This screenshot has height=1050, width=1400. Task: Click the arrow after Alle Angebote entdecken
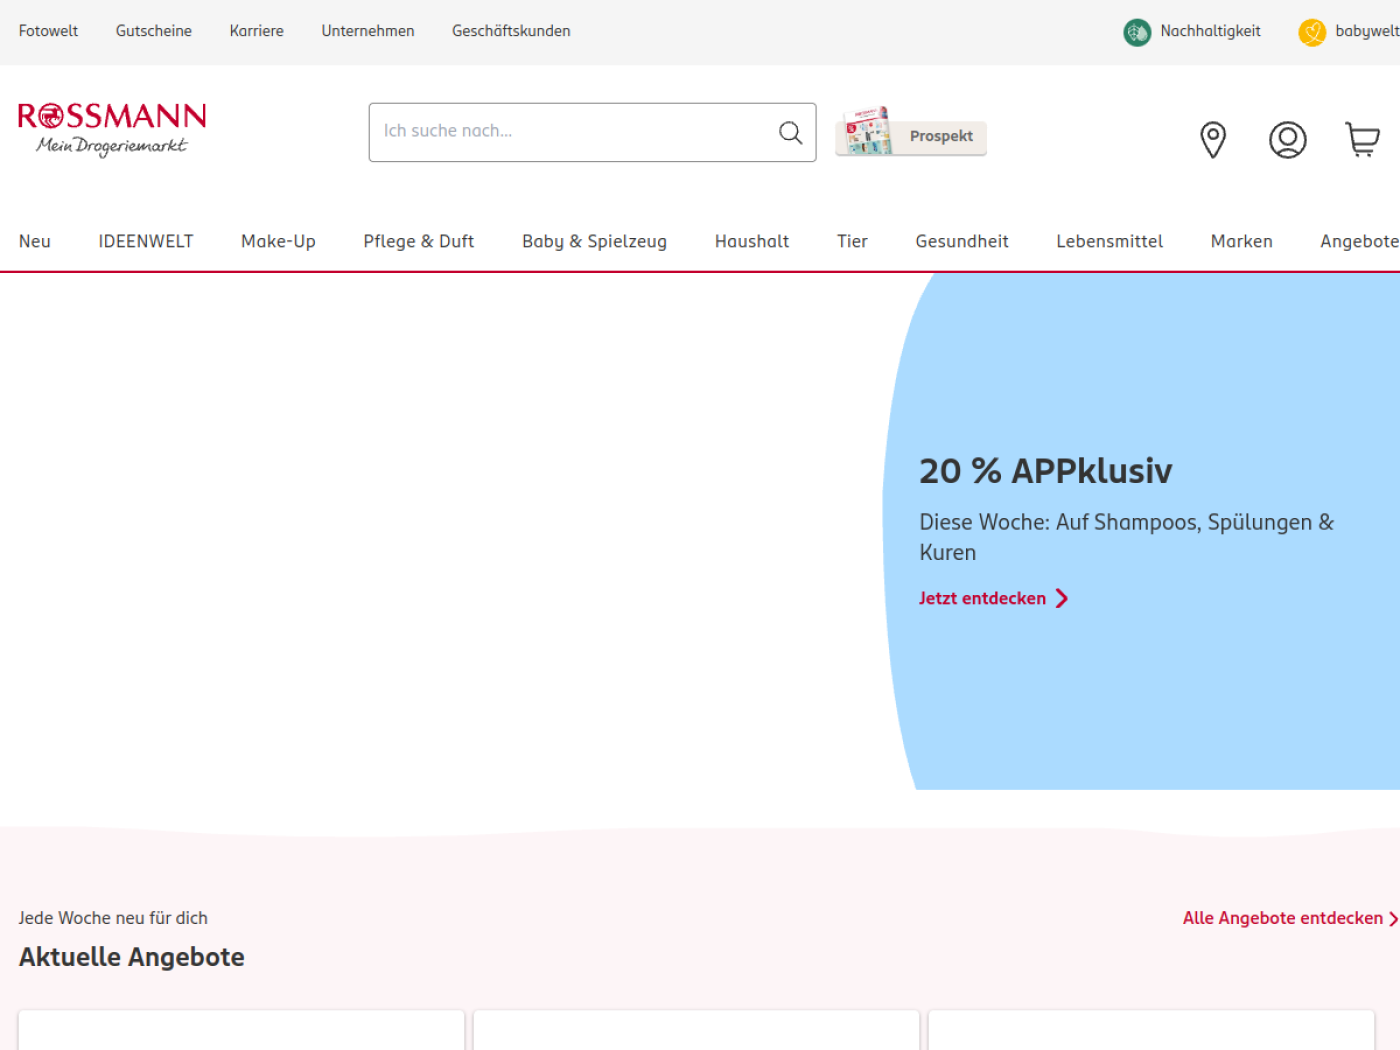point(1393,918)
